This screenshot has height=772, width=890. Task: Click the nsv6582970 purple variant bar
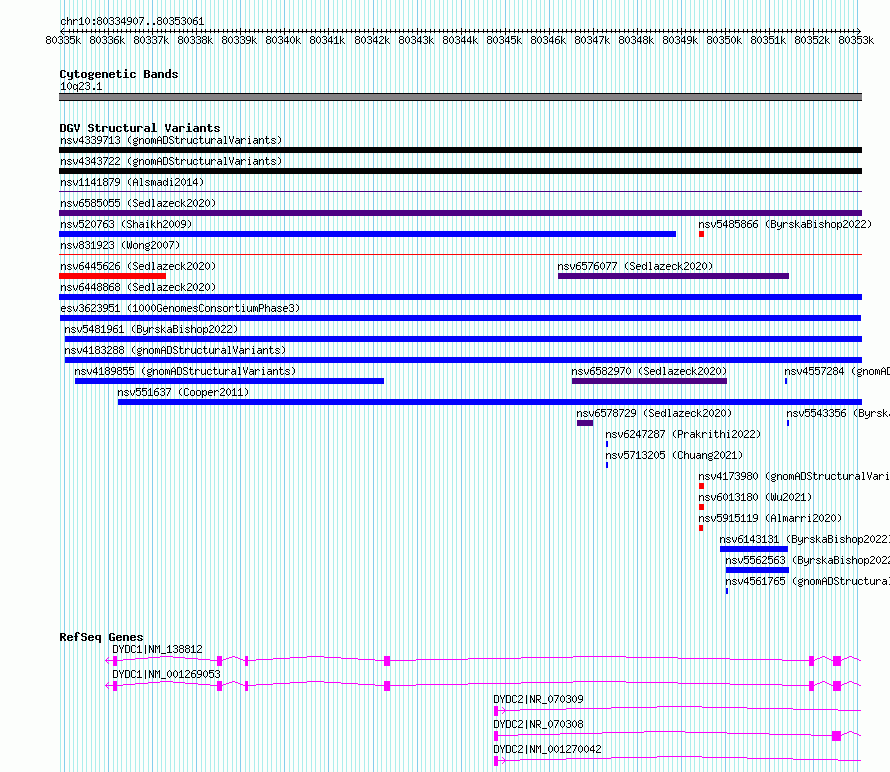tap(649, 381)
